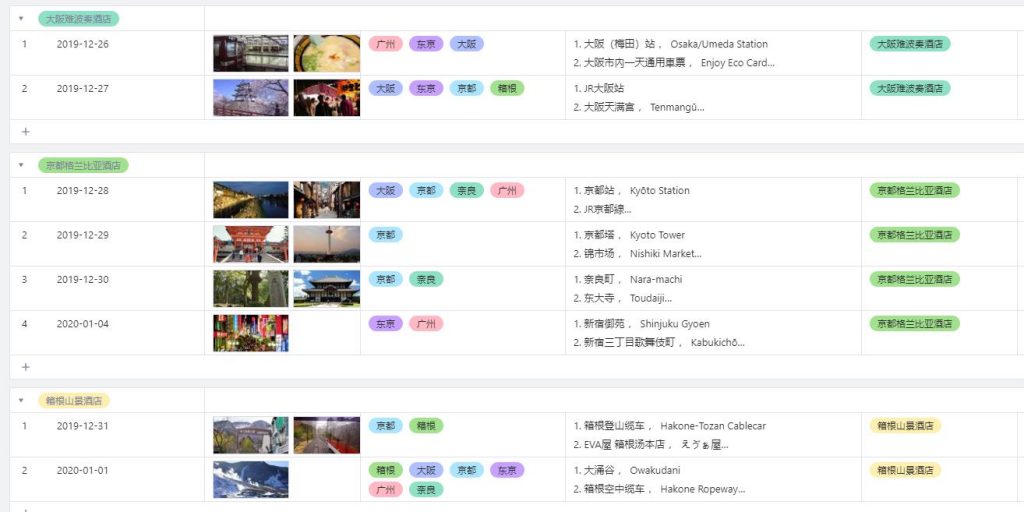Collapse the 大阪难波秦酒店 group
Screen dimensions: 1024x512
tap(22, 19)
